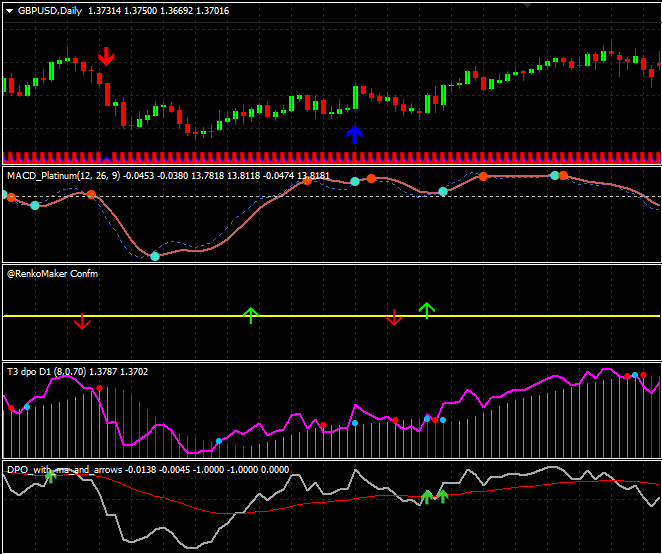
Task: Open the chart dropdown triangle beside GBPUSD,Daily
Action: click(9, 11)
